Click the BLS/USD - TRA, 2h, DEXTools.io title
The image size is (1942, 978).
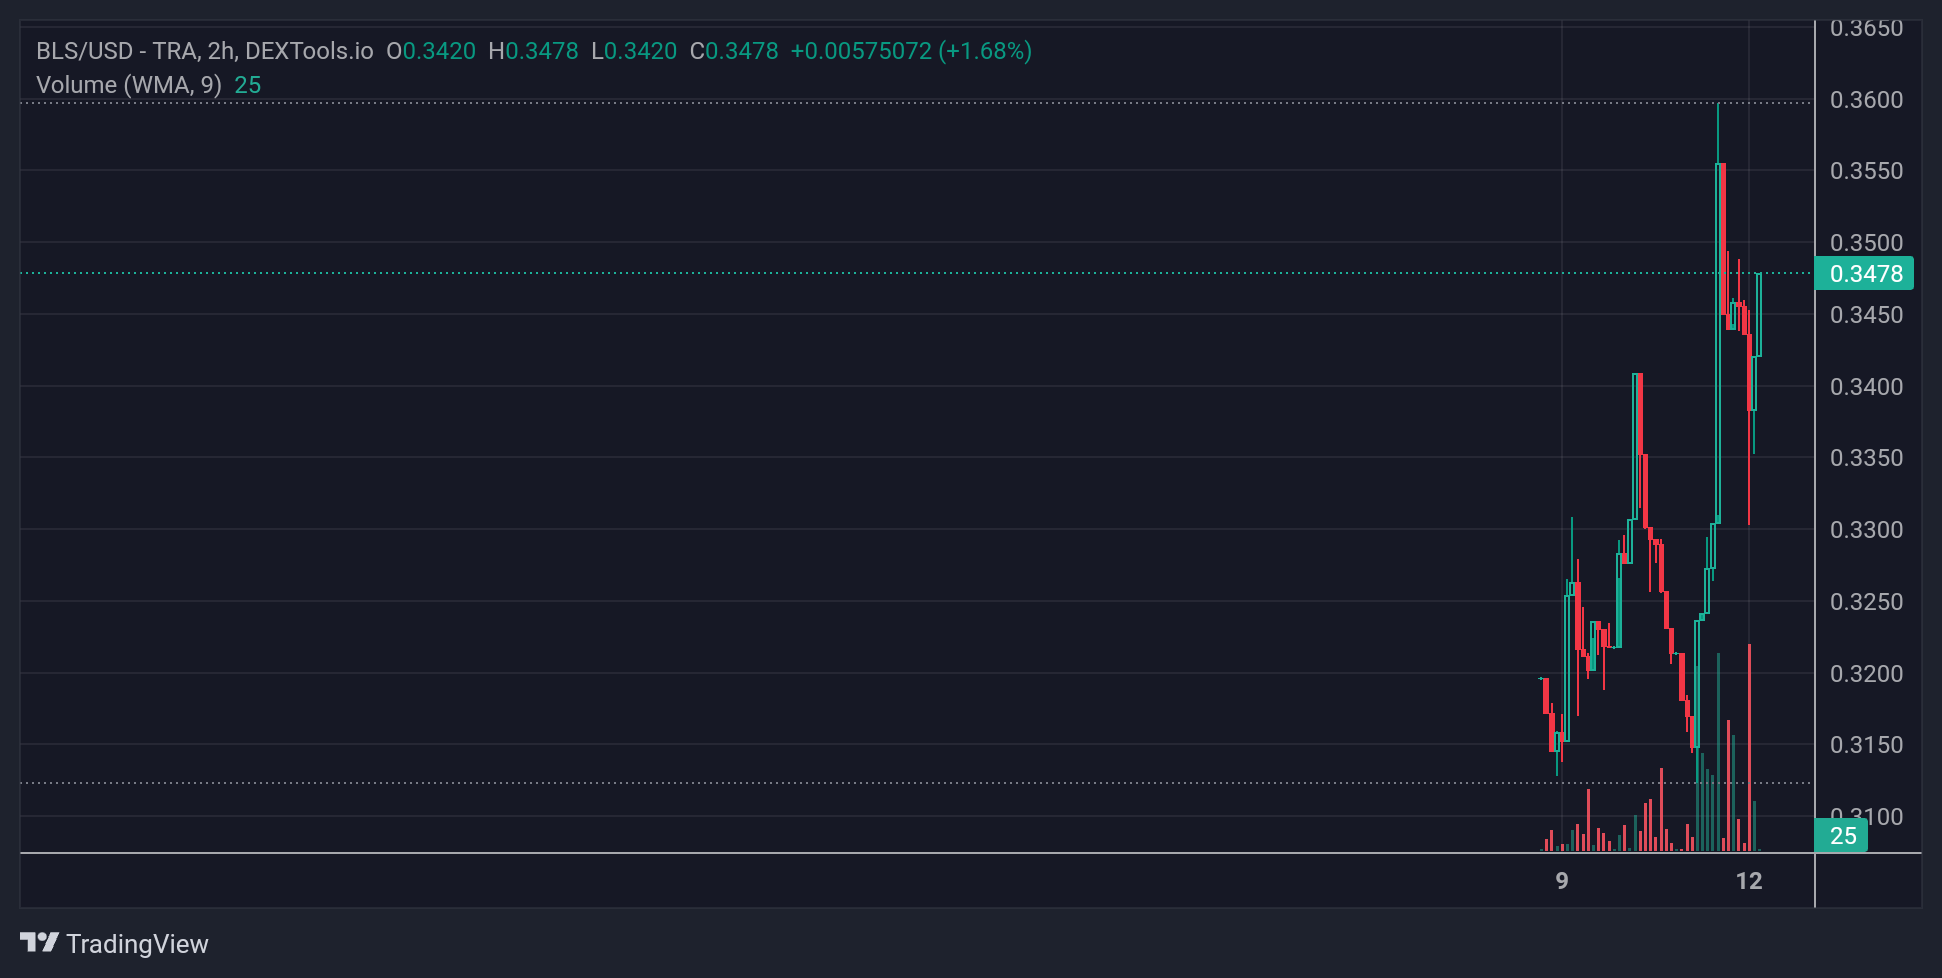(205, 51)
